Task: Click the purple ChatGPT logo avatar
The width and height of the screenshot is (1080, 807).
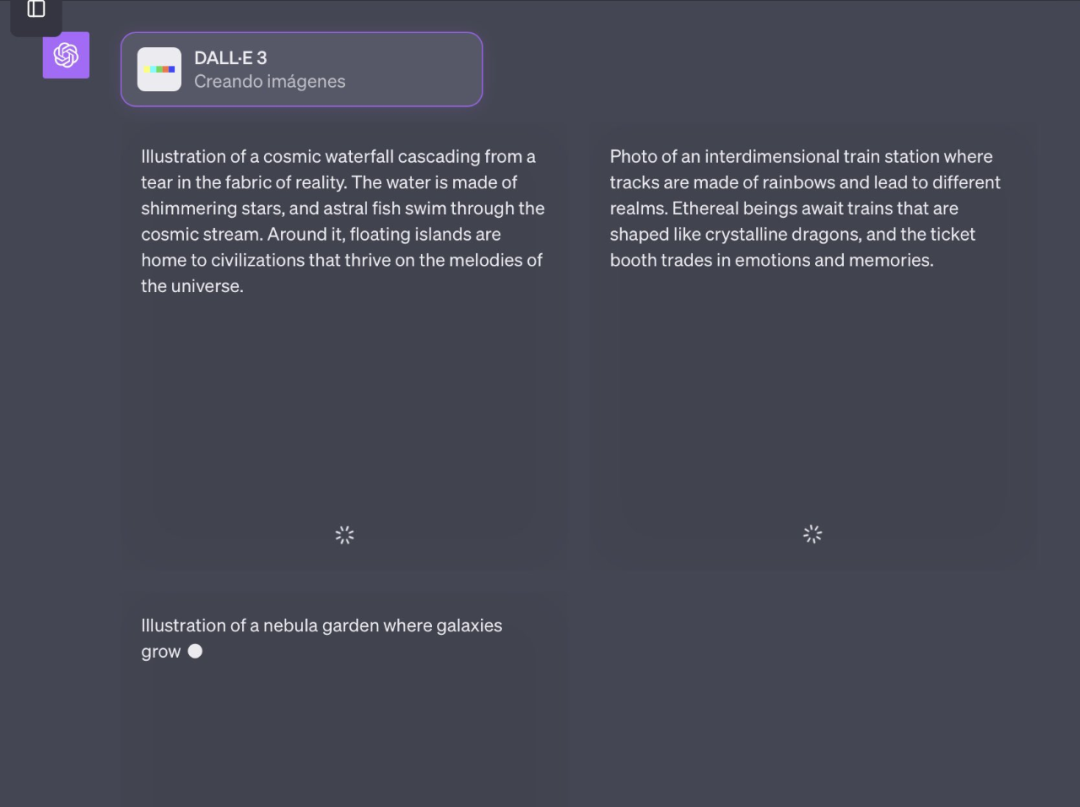Action: pyautogui.click(x=66, y=55)
